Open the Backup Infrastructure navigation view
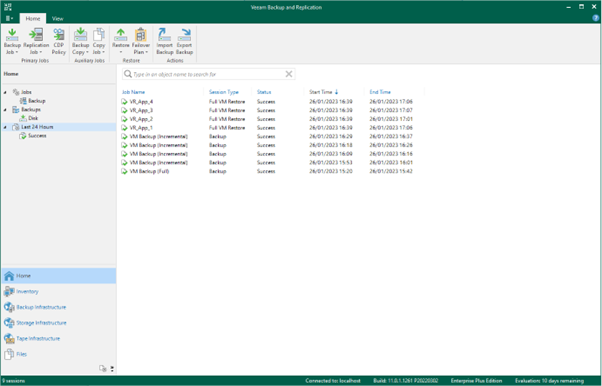The image size is (602, 386). click(x=59, y=307)
